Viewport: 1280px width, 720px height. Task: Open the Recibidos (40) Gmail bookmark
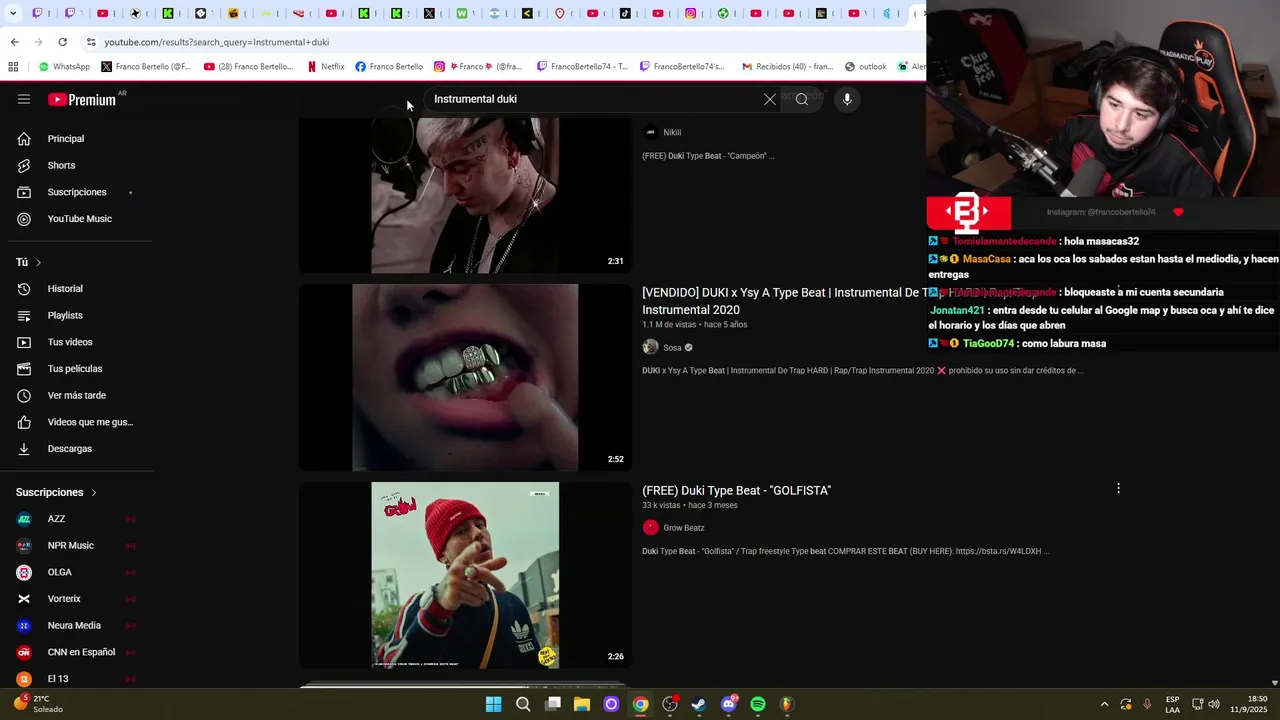click(x=787, y=67)
